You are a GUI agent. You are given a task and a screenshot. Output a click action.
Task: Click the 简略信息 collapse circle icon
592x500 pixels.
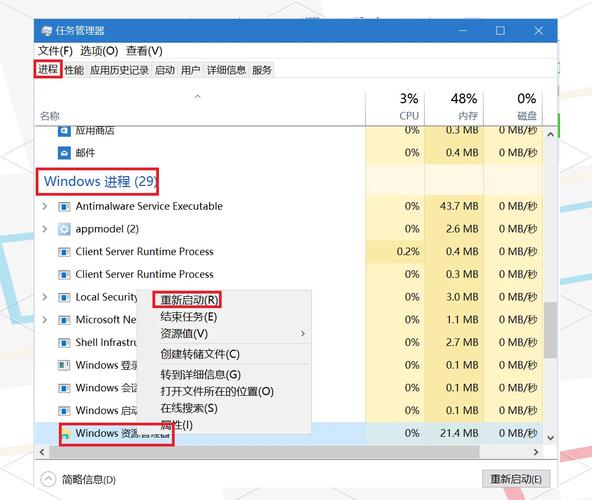[x=48, y=480]
